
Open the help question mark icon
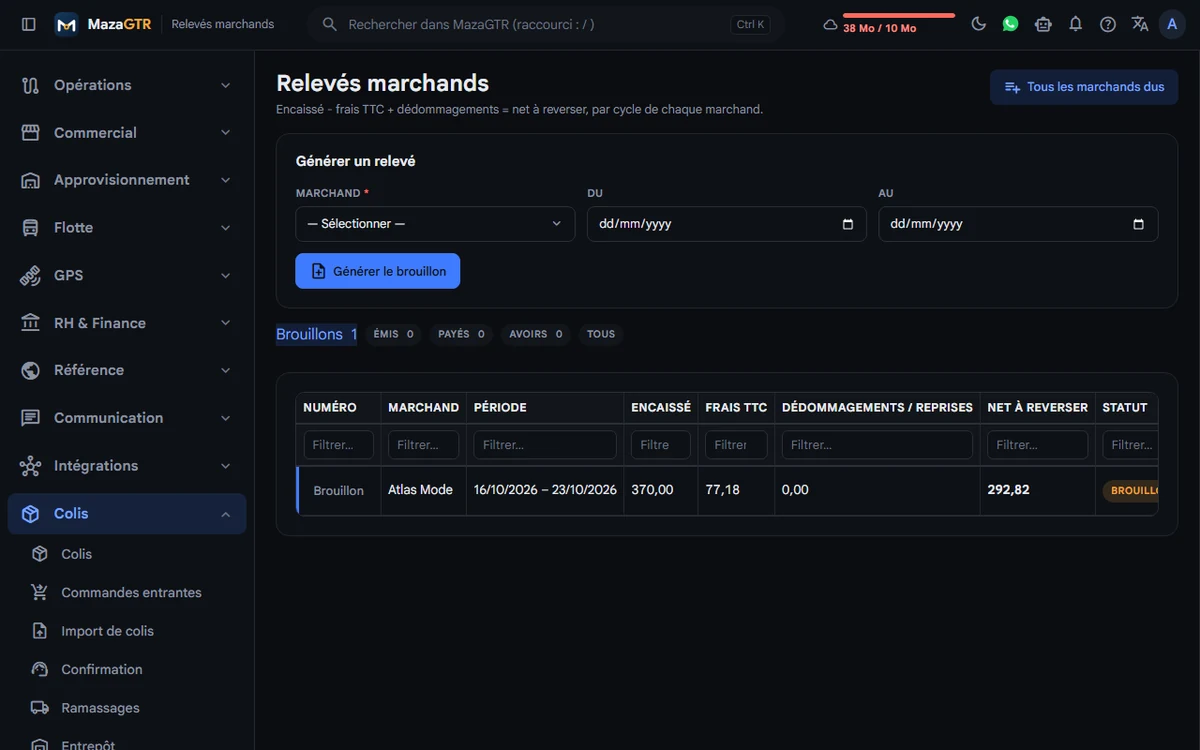click(x=1108, y=24)
